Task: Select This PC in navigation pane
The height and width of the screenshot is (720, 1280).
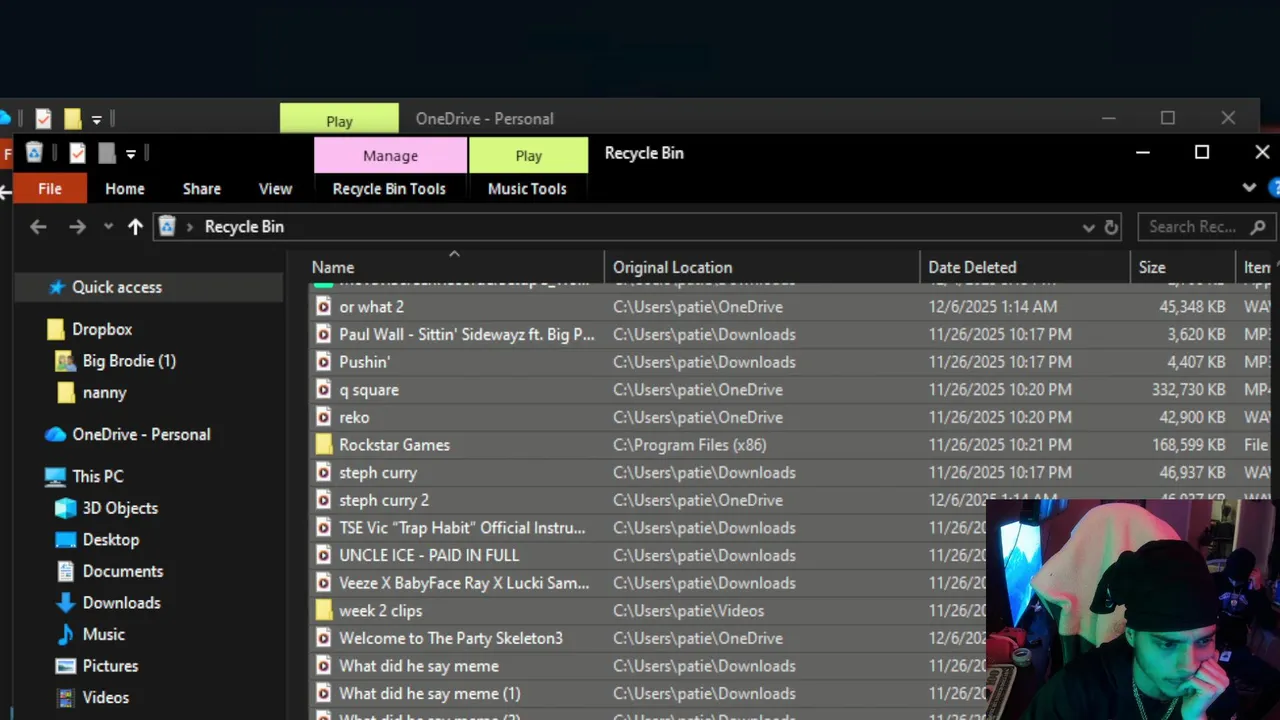Action: click(x=98, y=476)
